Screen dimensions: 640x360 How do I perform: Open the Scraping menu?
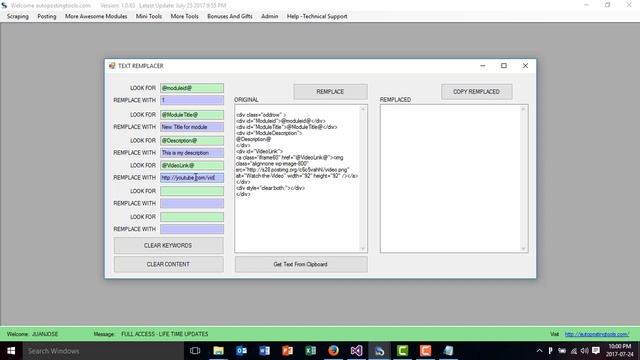click(x=18, y=16)
